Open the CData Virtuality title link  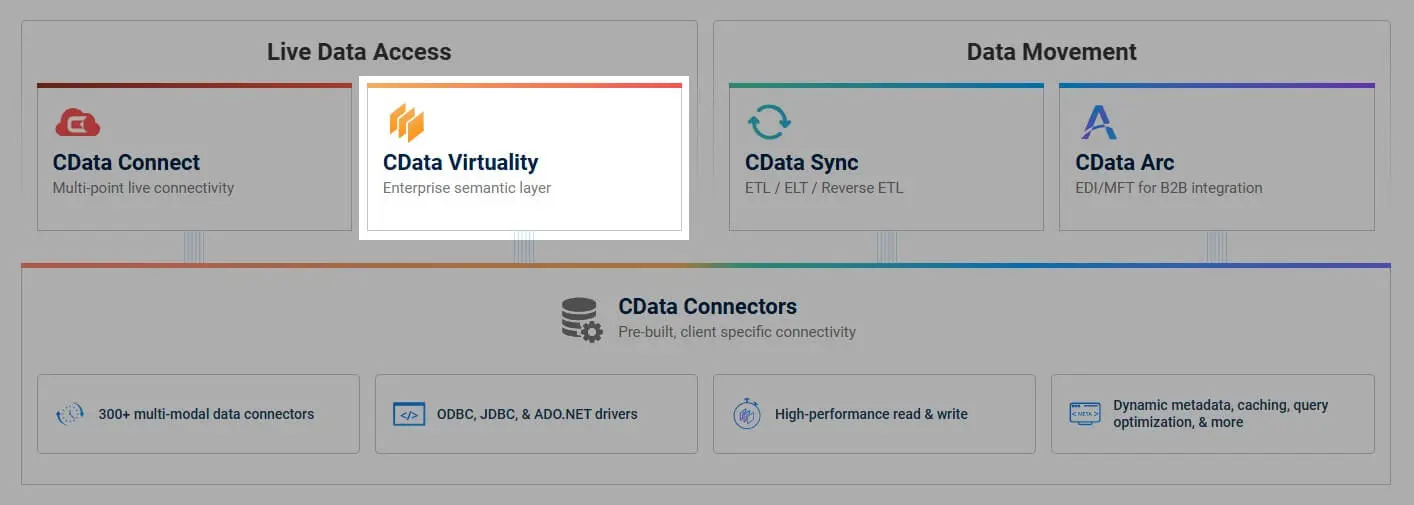[x=460, y=162]
